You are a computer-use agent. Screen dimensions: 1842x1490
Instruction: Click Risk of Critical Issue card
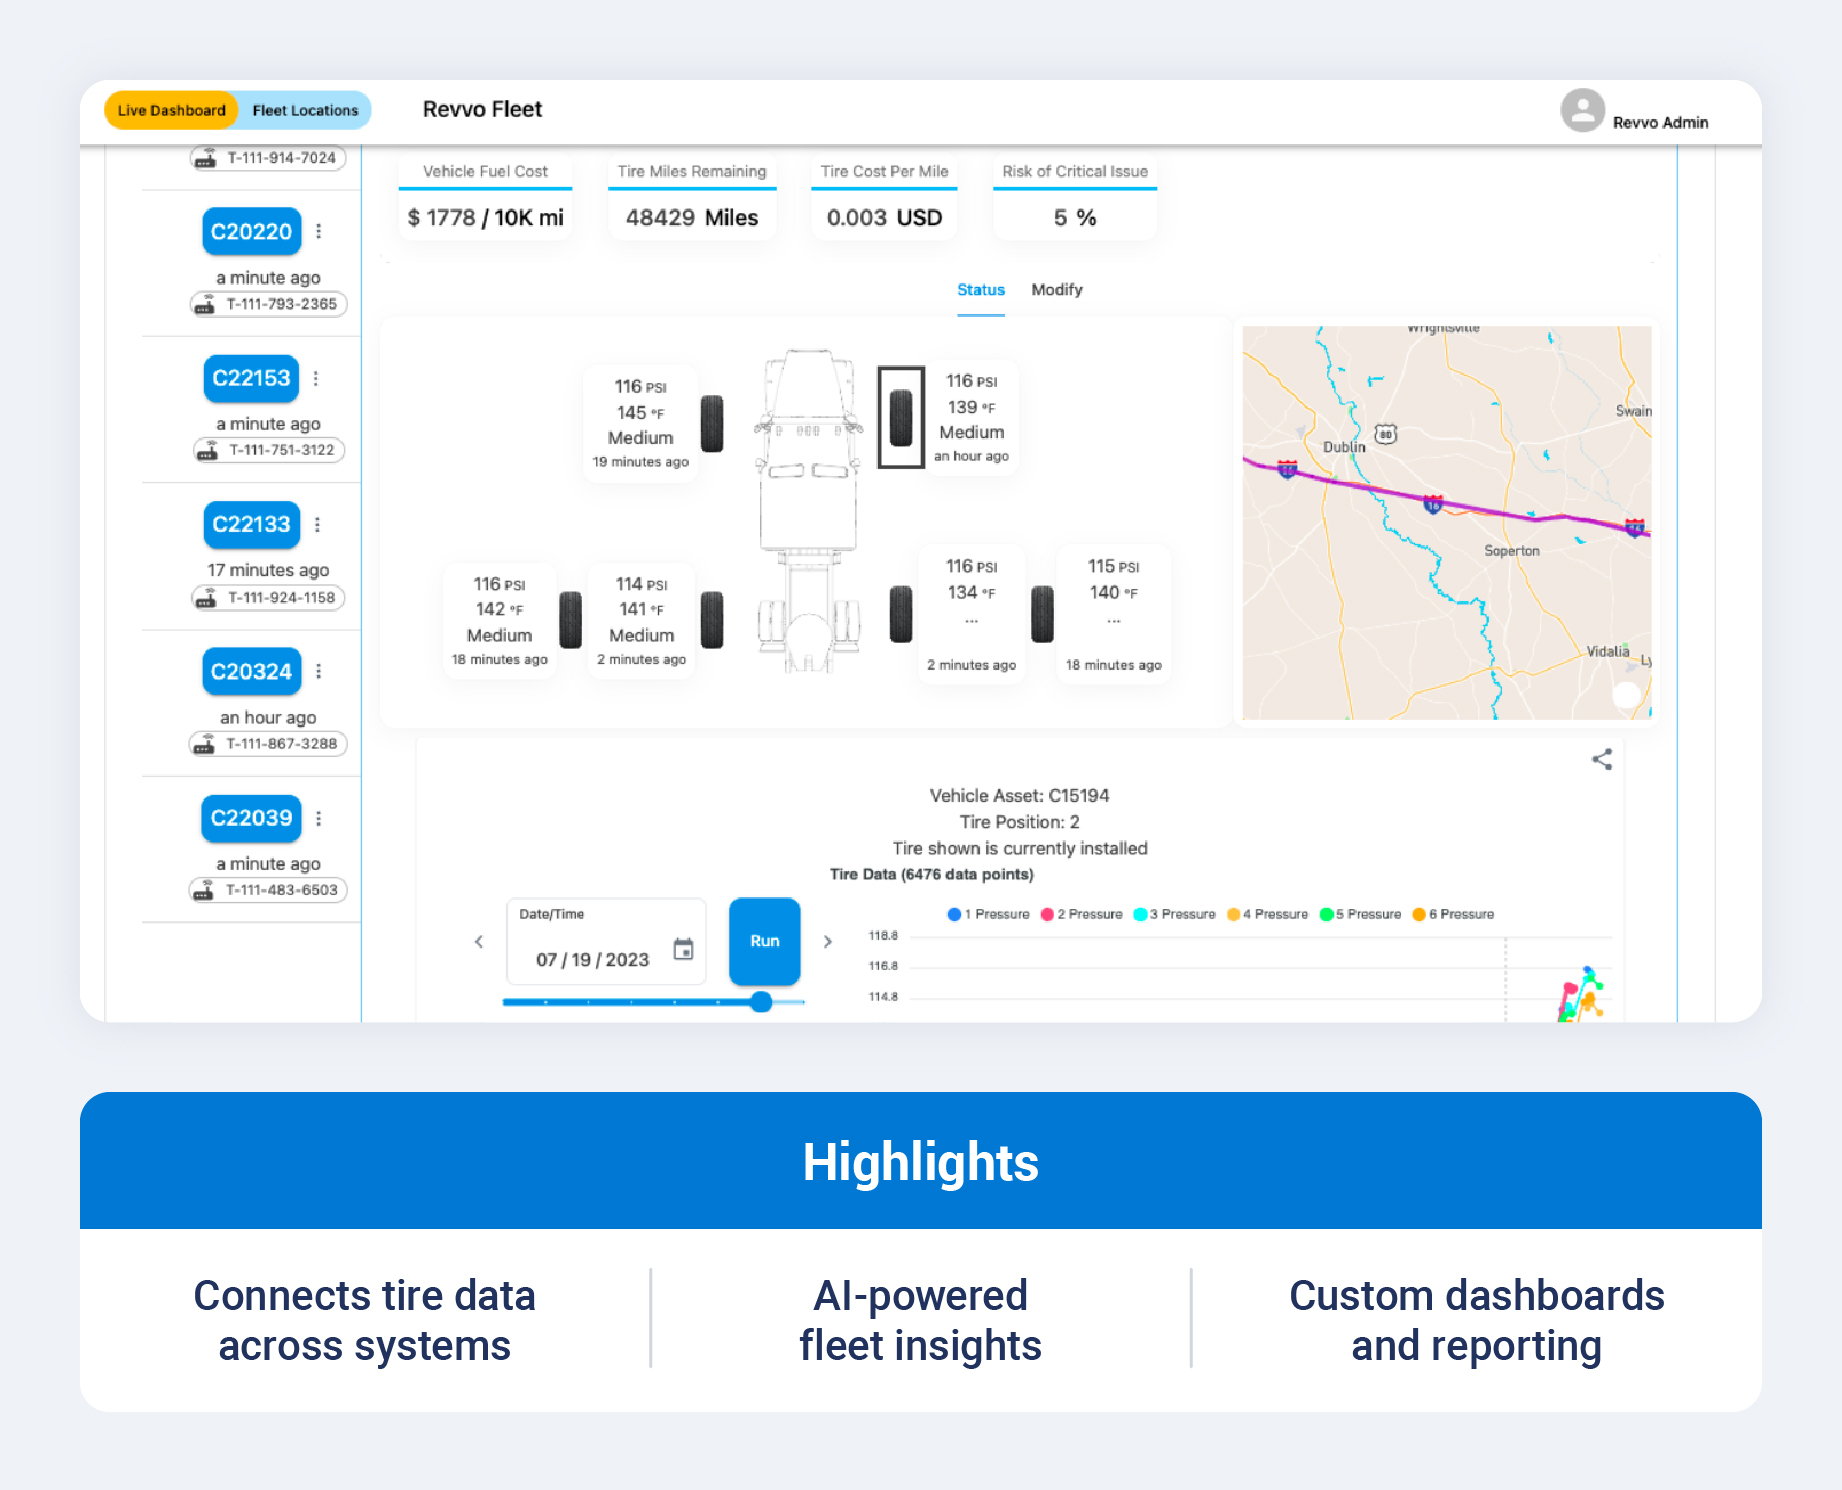pos(1075,198)
